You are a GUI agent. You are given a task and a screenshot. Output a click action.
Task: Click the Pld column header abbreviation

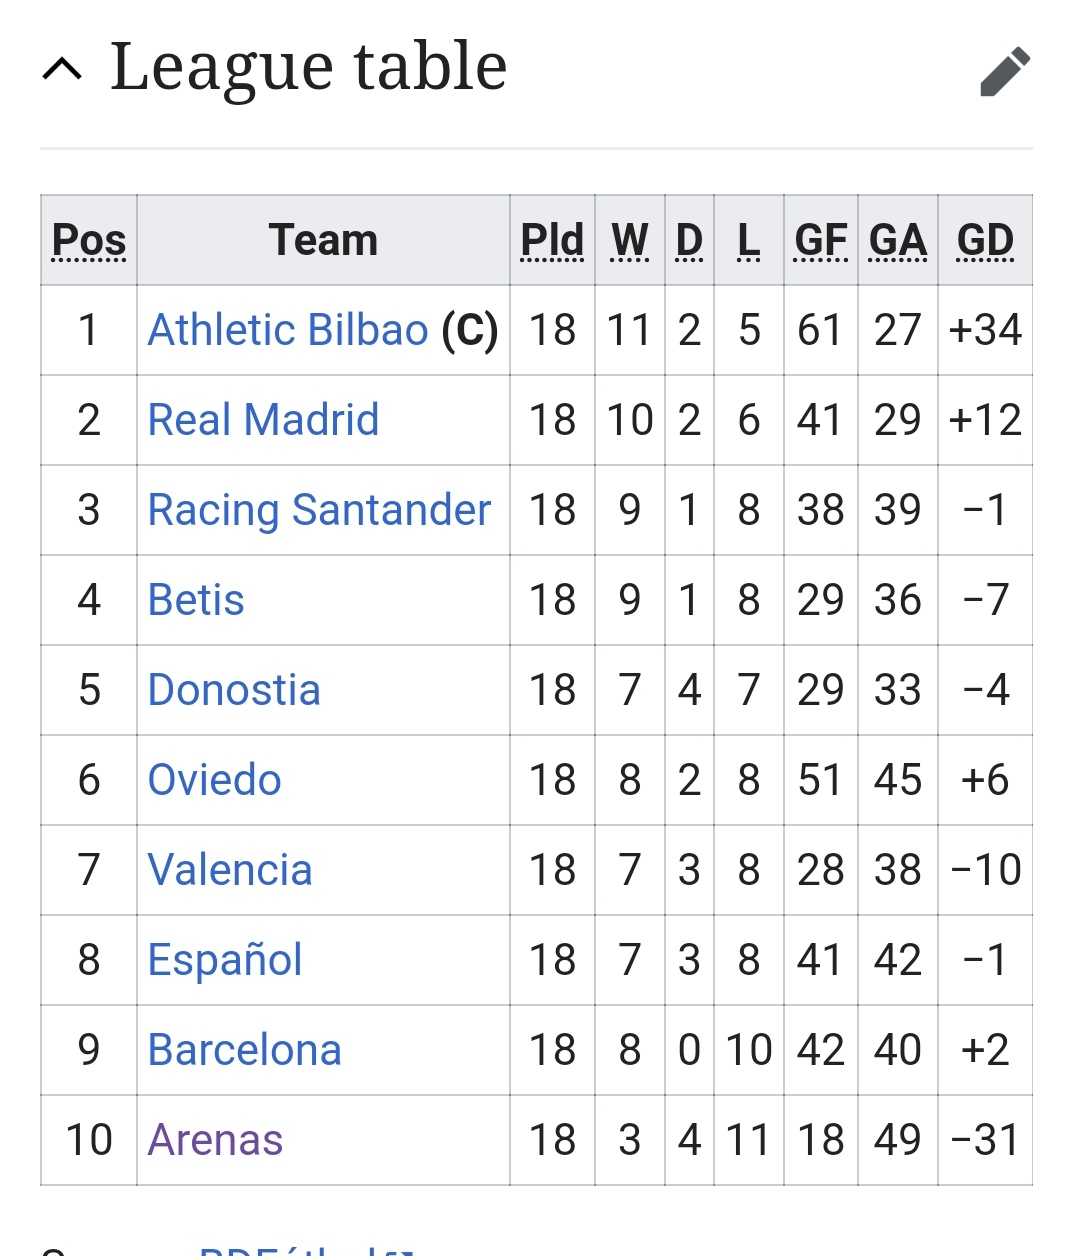(x=552, y=240)
